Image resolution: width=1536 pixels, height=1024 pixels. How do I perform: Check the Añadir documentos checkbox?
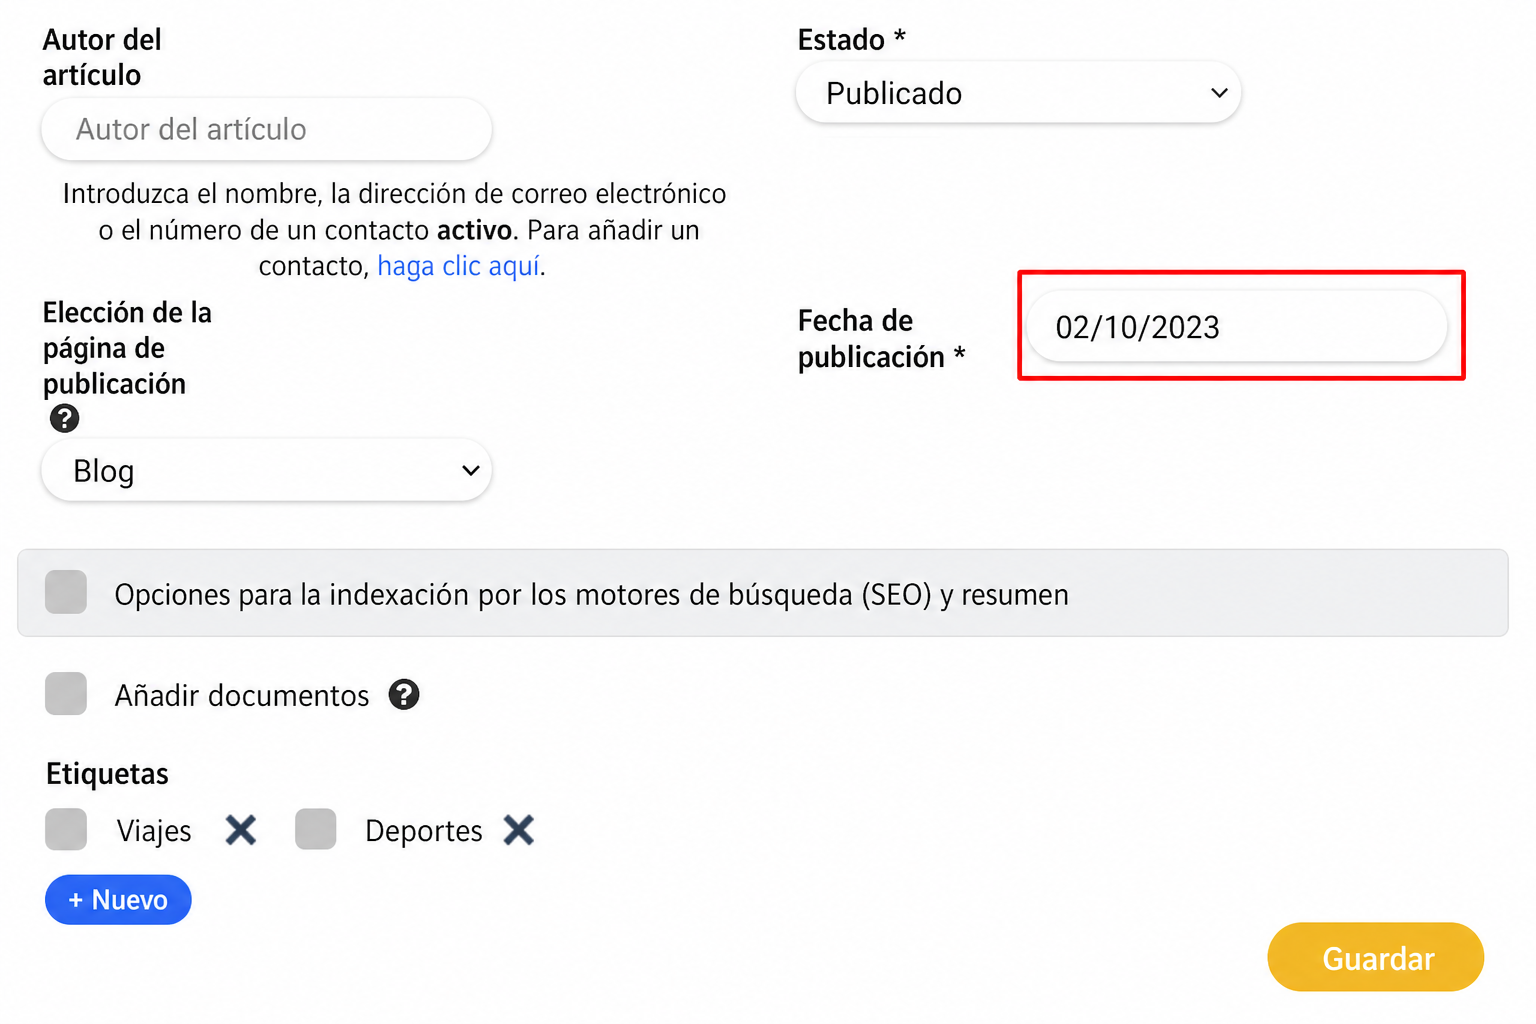point(66,694)
